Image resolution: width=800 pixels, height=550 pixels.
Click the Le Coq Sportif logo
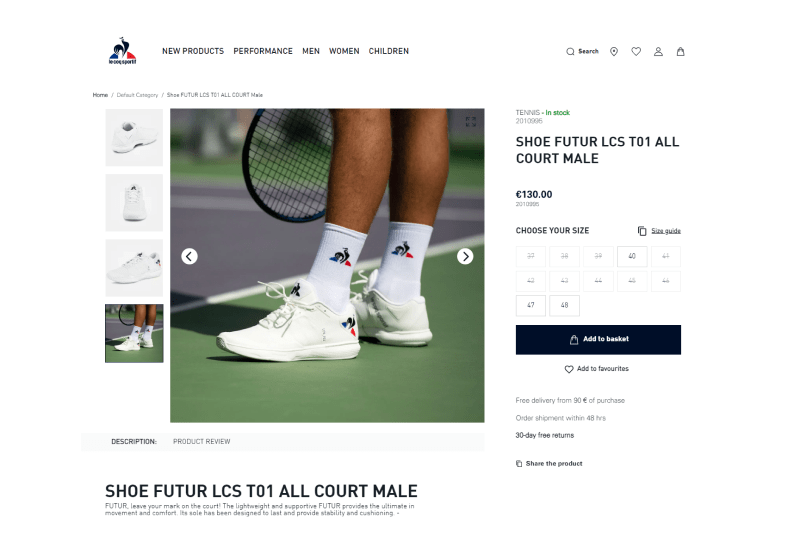[122, 51]
